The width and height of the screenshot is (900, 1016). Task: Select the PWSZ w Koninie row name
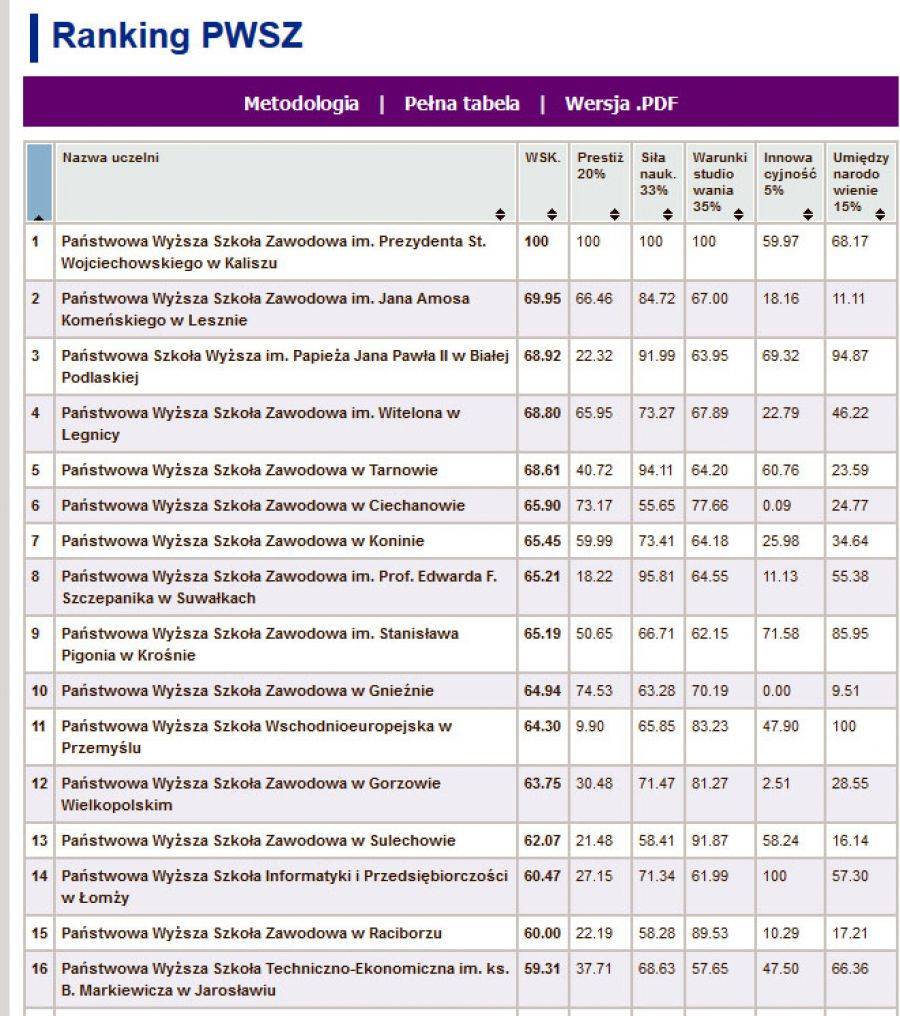pos(242,541)
